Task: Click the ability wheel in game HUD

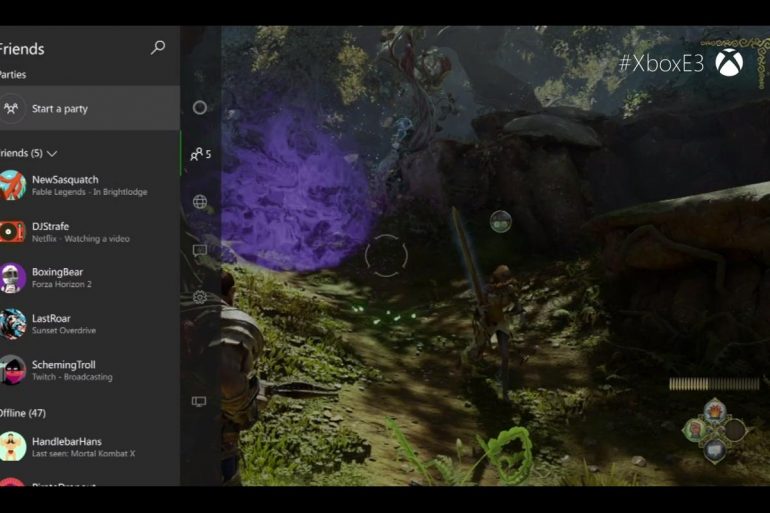Action: click(714, 430)
